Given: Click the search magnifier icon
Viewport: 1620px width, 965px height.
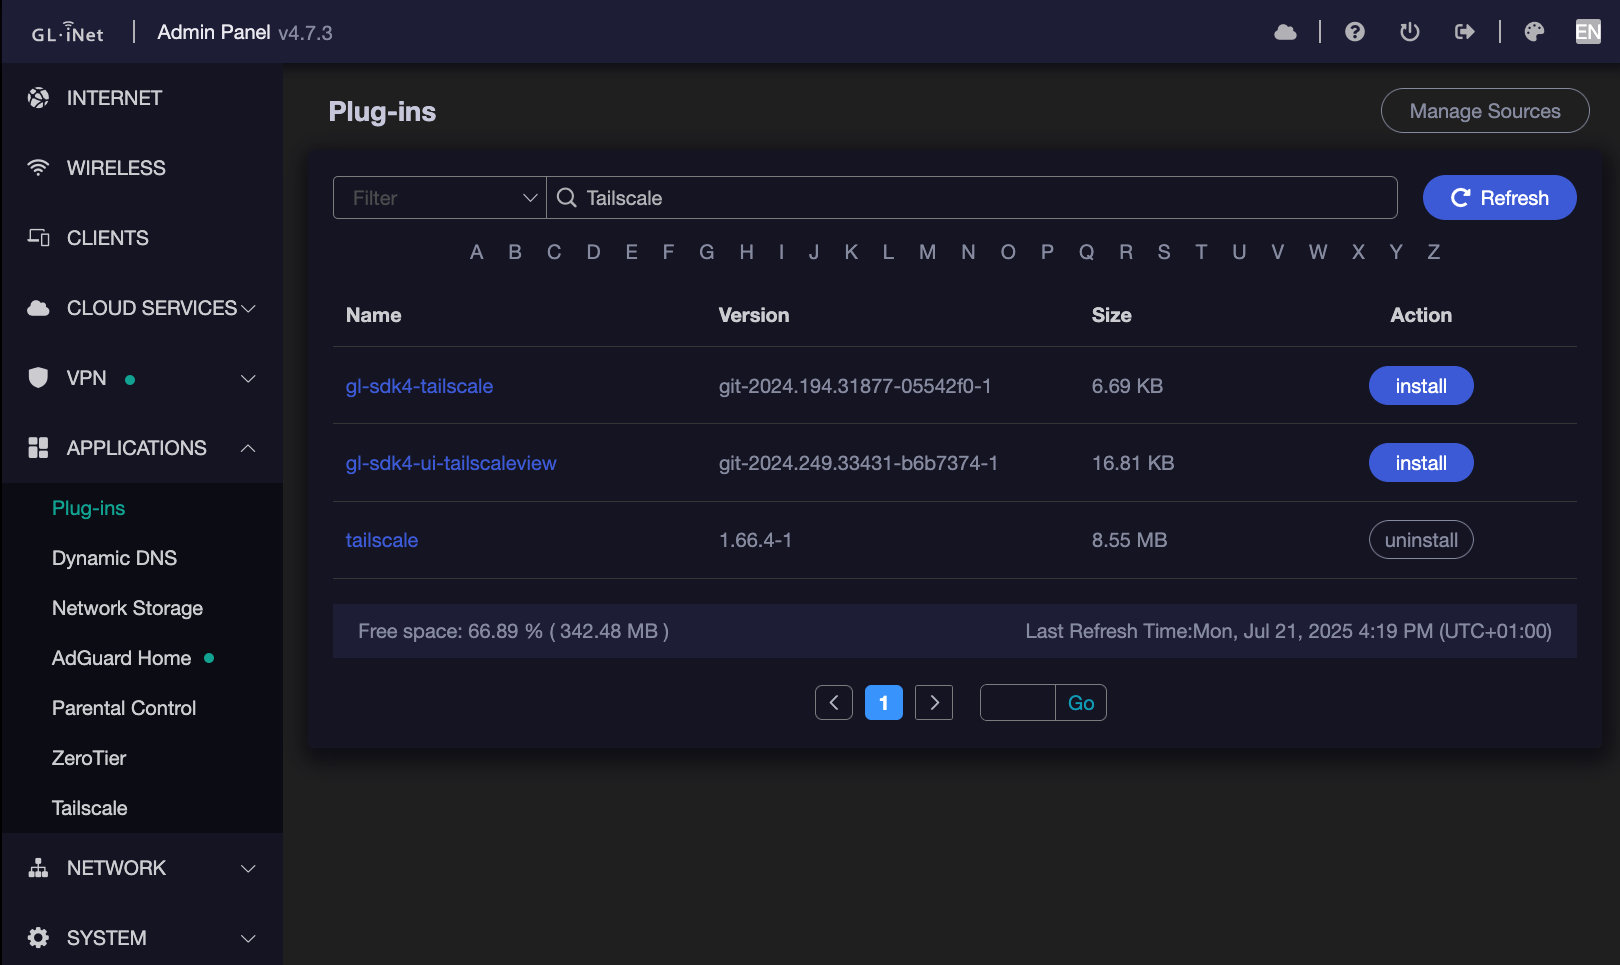Looking at the screenshot, I should pos(567,198).
